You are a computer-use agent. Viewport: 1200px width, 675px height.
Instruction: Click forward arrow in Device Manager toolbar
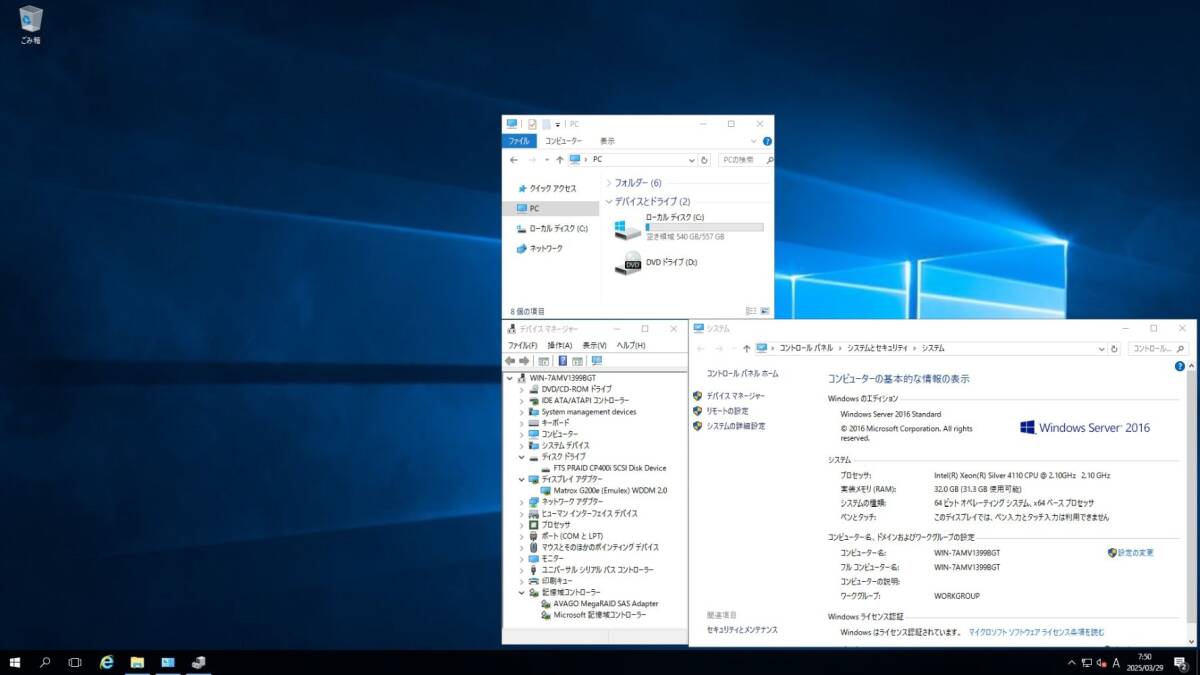524,361
